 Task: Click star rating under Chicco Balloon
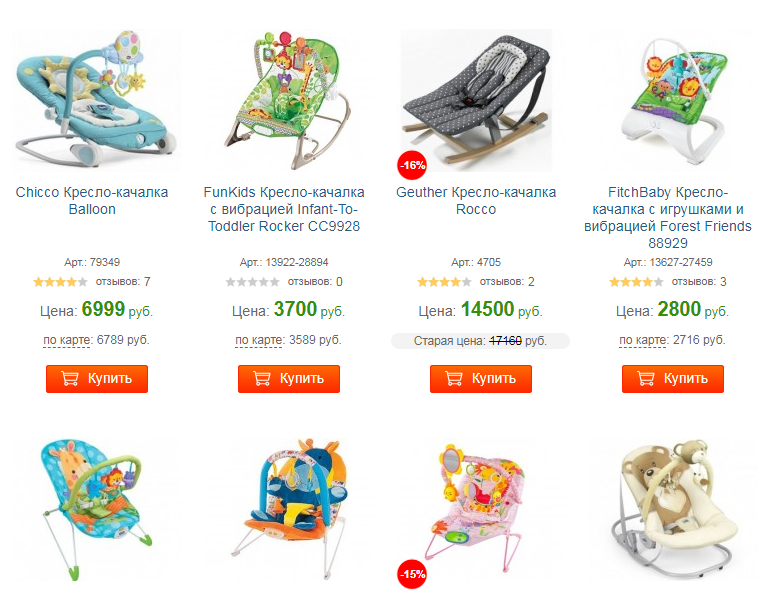pos(60,282)
